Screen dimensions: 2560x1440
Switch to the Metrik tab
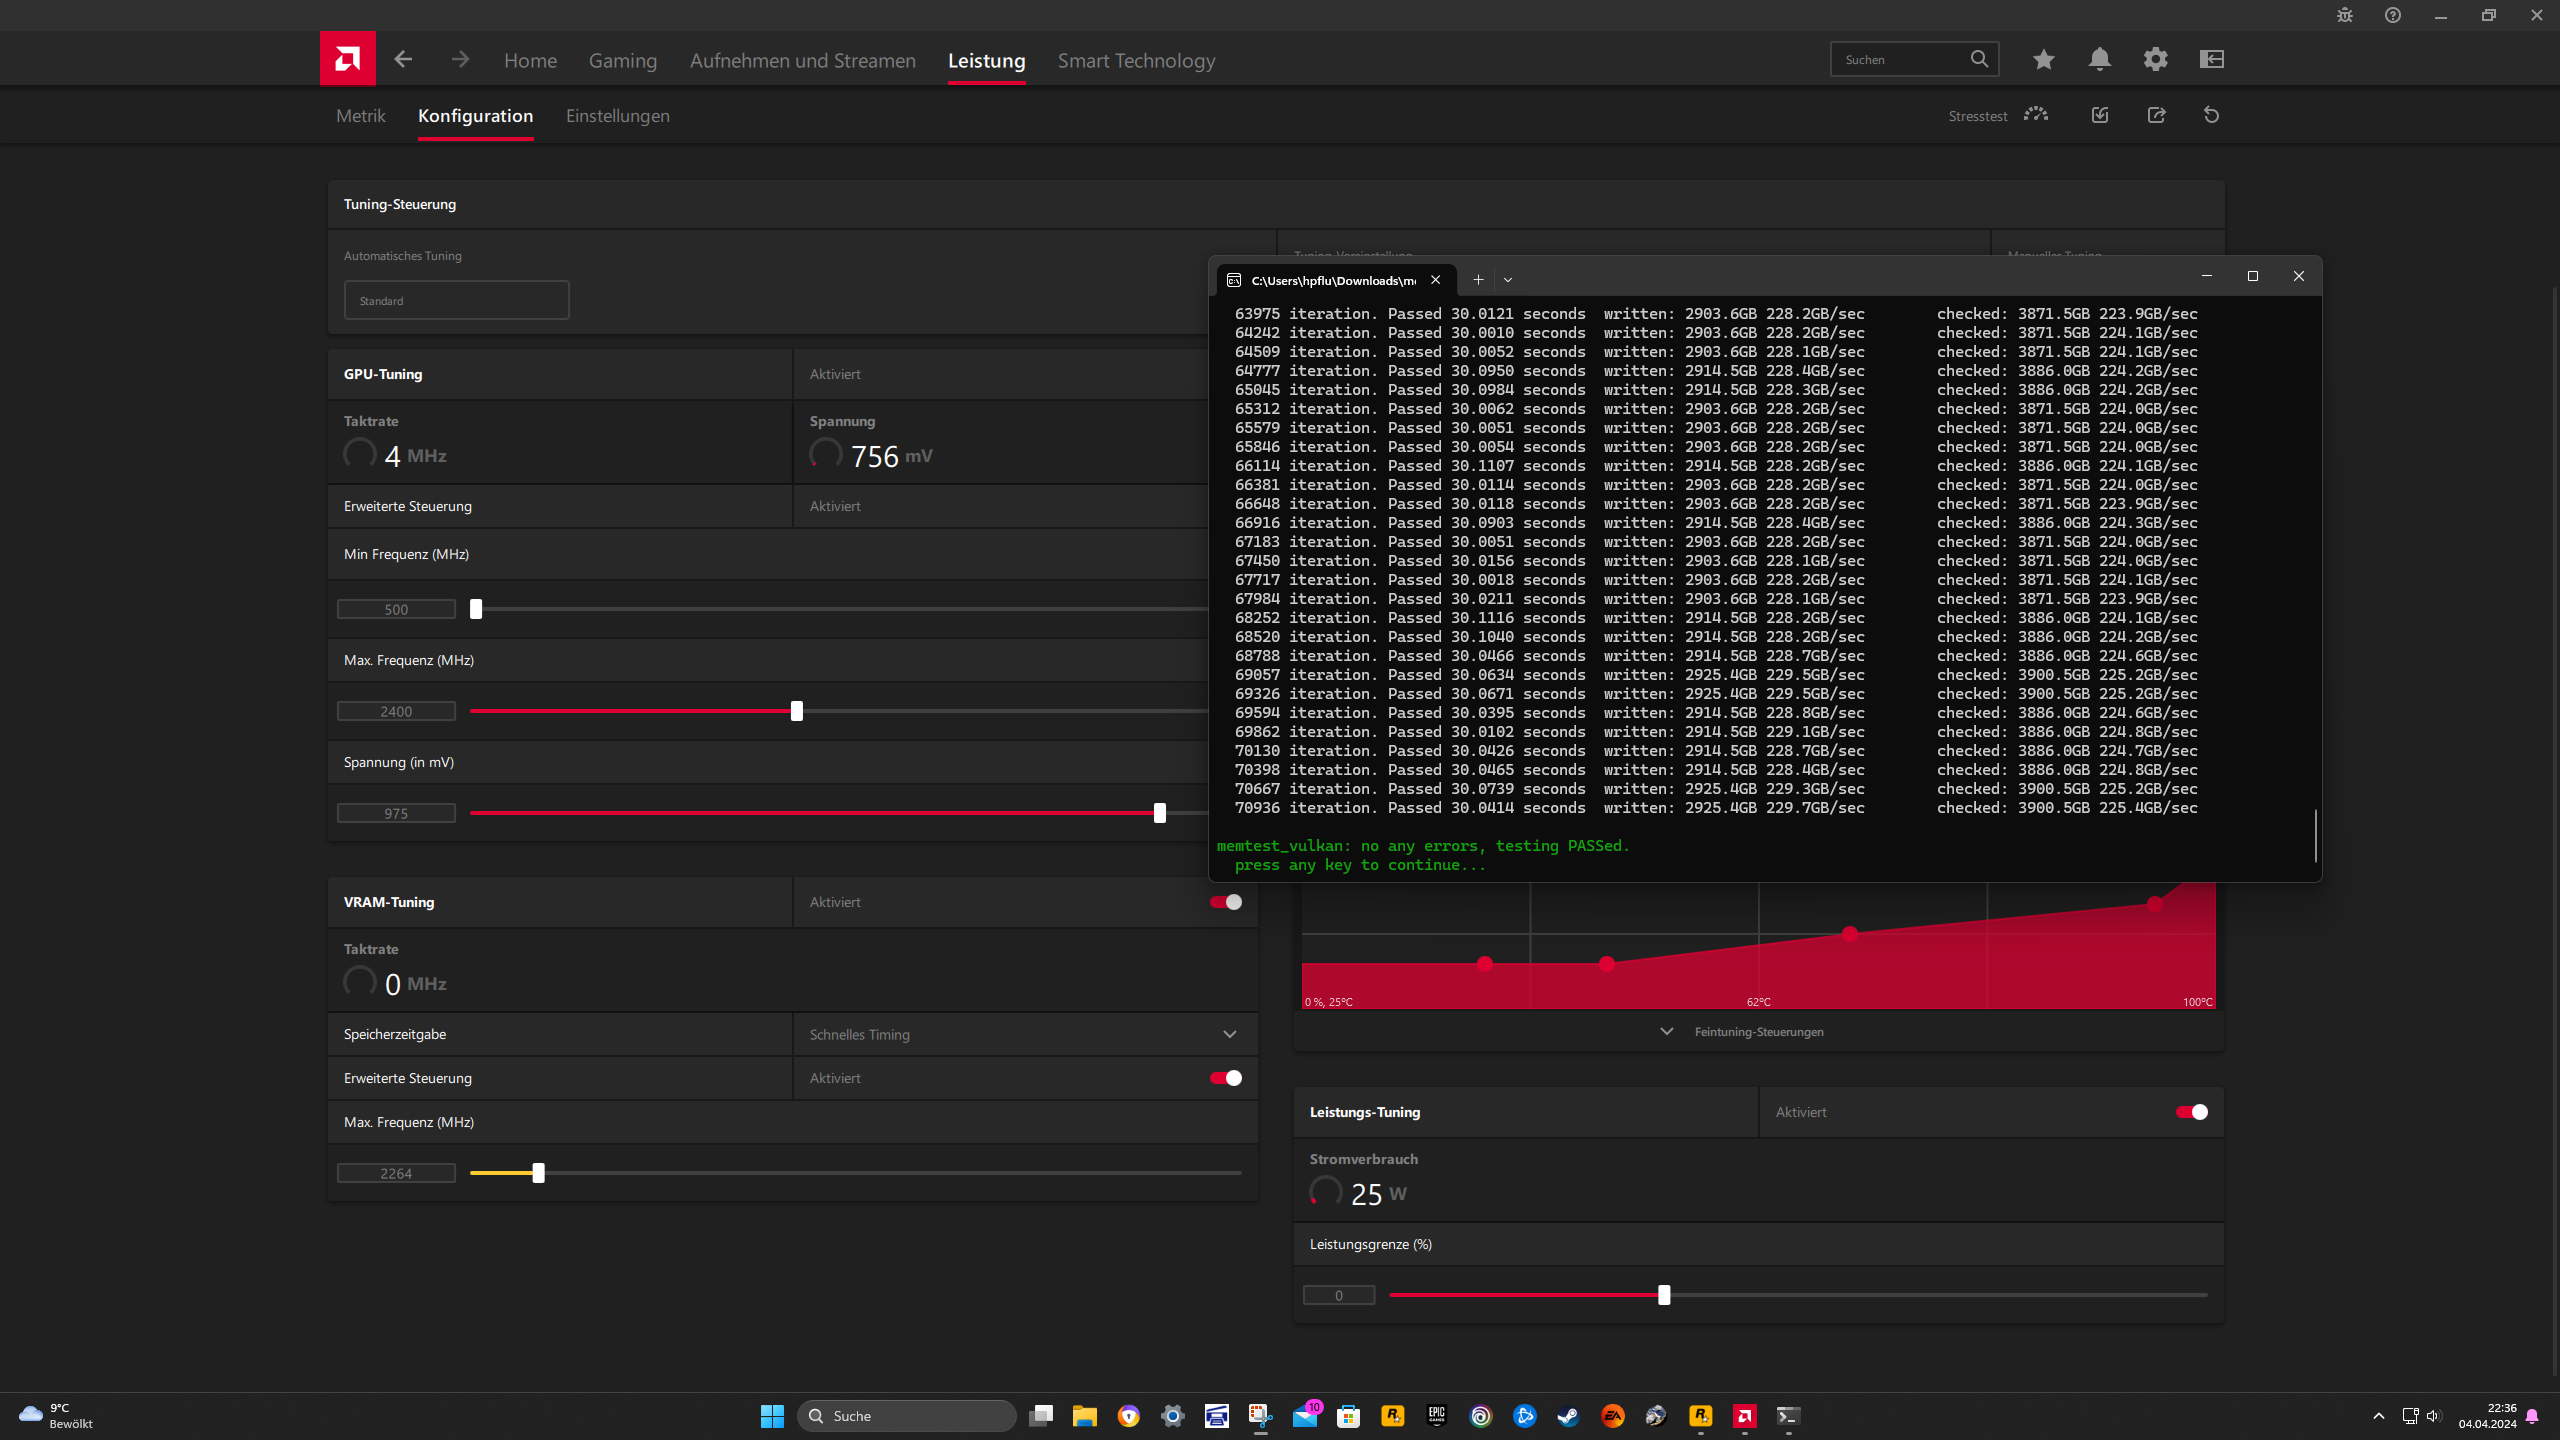point(360,116)
